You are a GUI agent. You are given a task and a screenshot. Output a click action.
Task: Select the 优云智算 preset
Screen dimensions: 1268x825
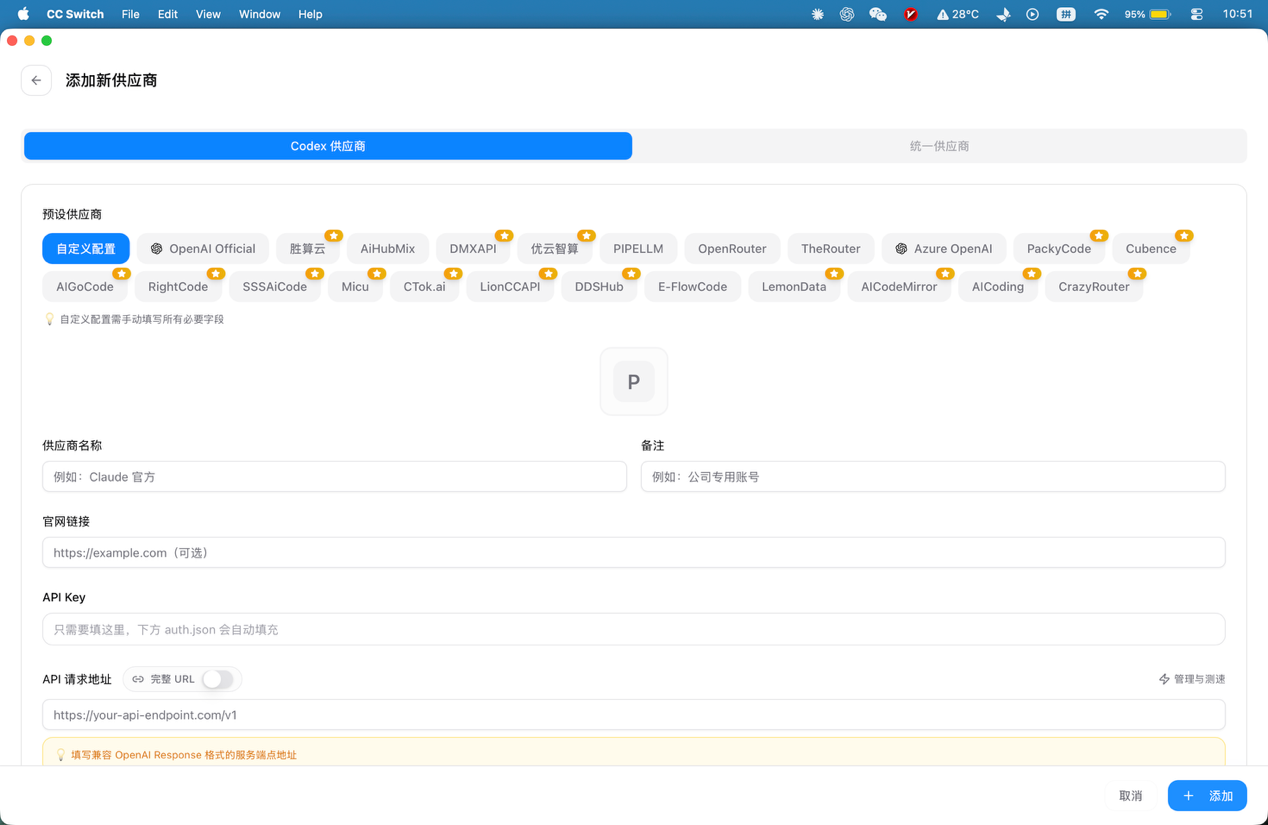coord(555,249)
